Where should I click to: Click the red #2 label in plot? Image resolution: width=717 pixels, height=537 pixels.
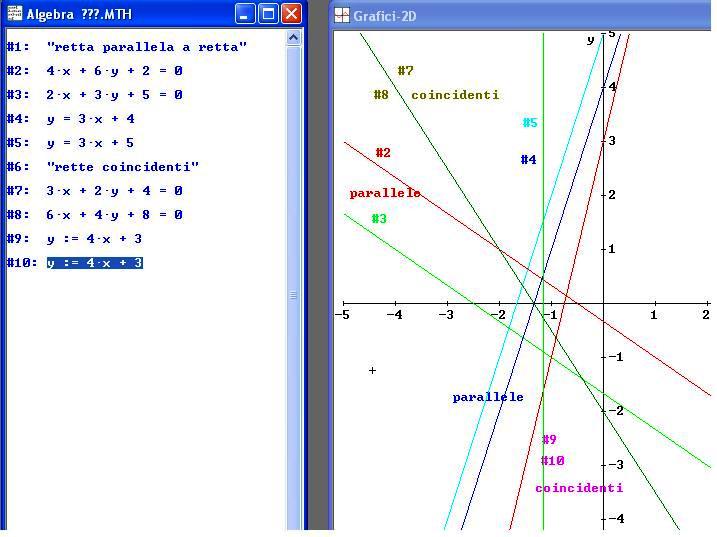pyautogui.click(x=383, y=153)
